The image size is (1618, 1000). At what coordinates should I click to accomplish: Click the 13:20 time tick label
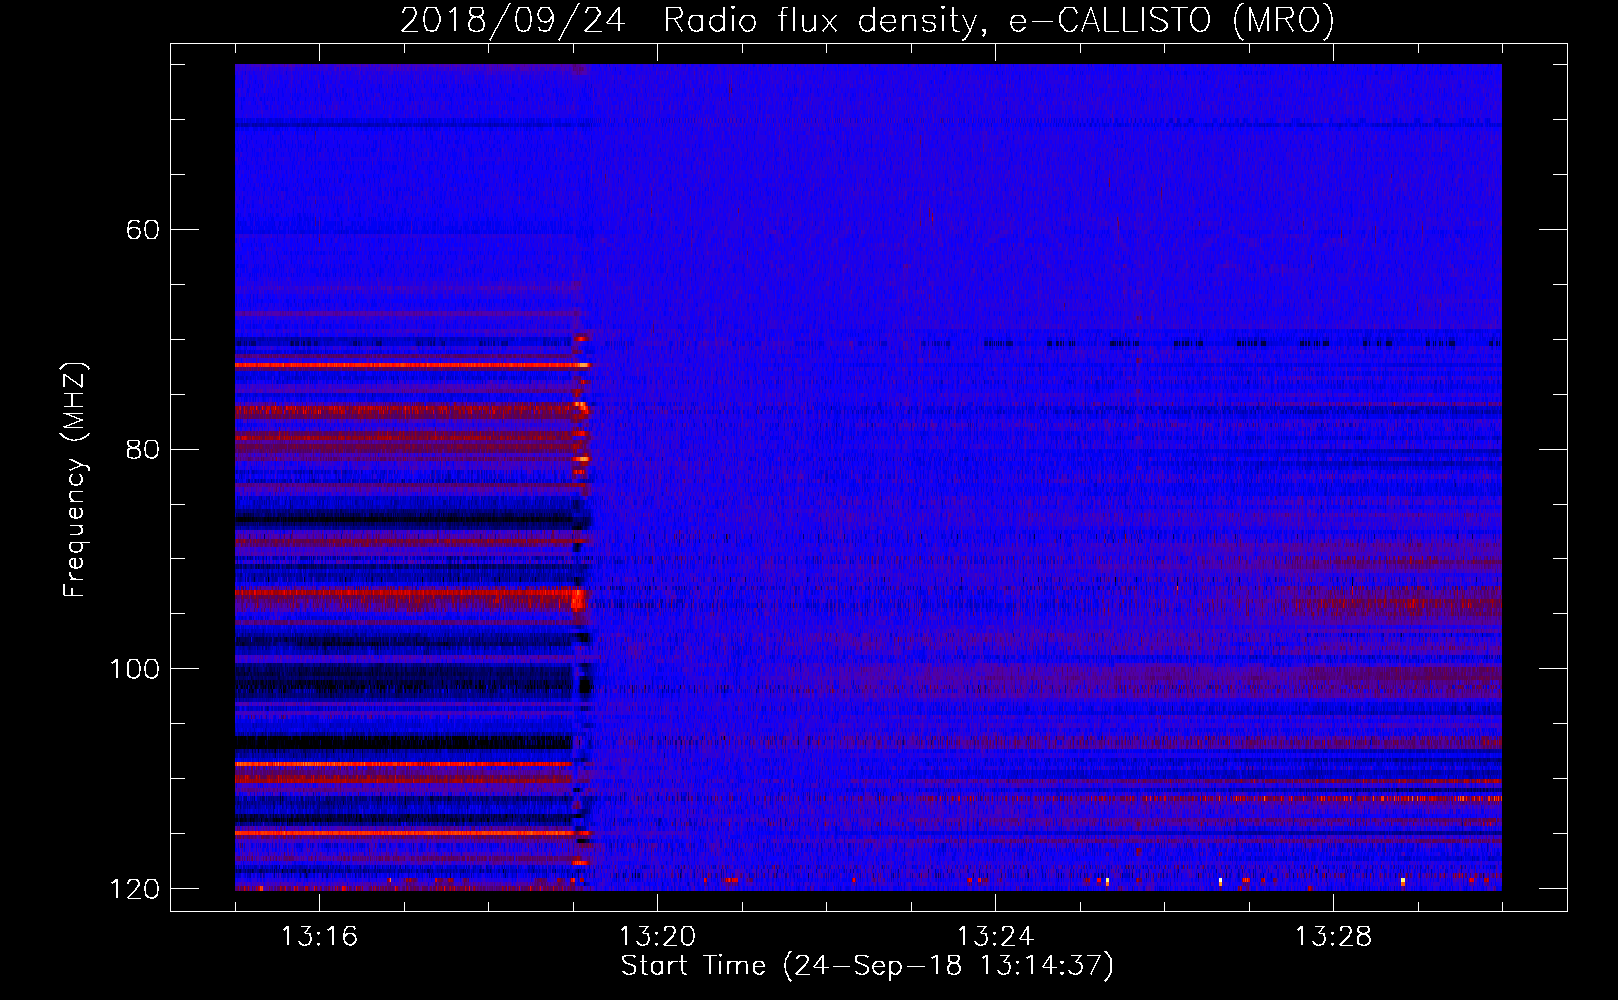click(657, 937)
